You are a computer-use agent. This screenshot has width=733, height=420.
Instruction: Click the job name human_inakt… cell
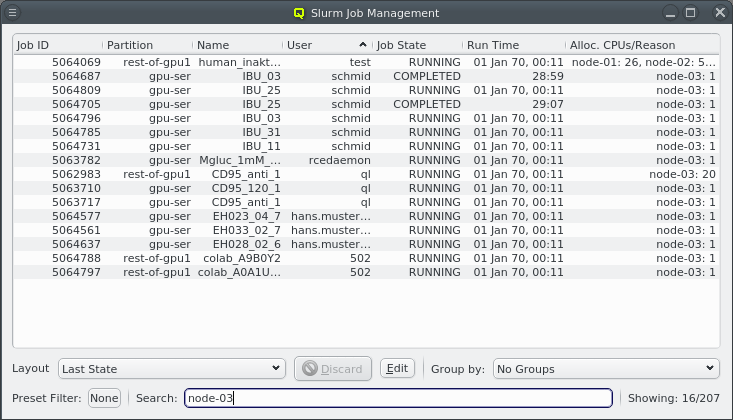click(239, 62)
